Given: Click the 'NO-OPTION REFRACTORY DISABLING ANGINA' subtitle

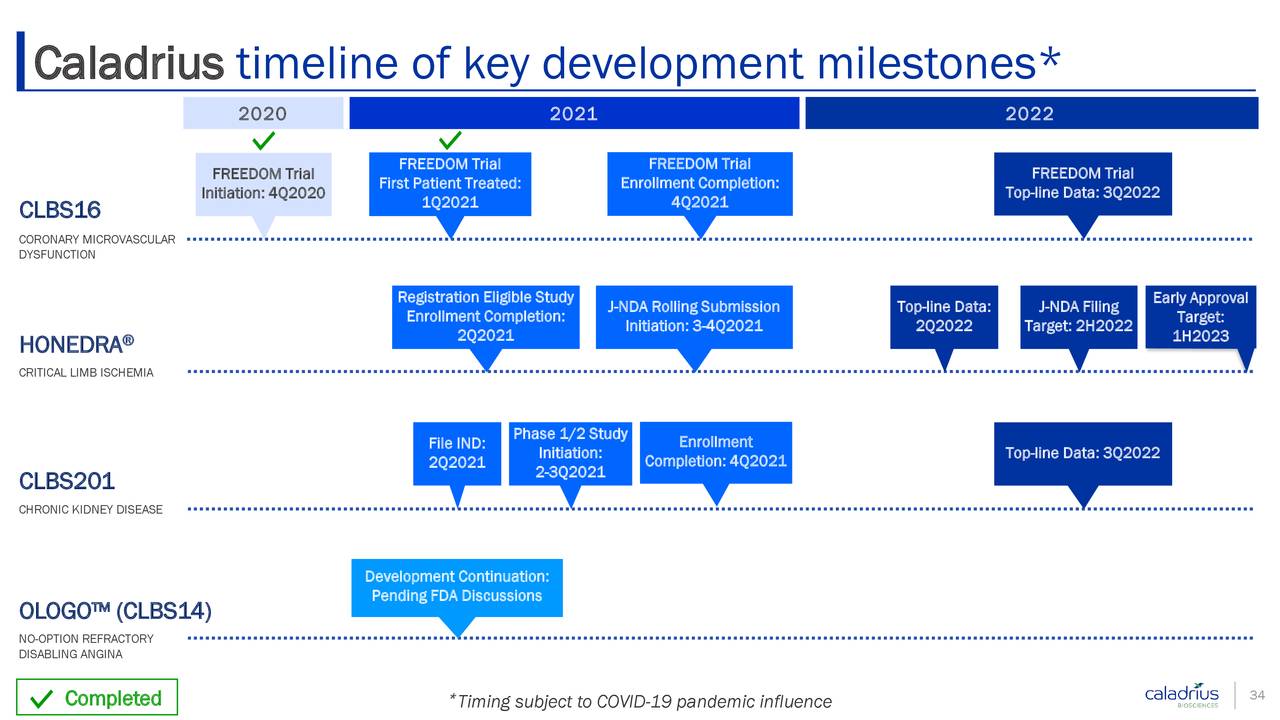Looking at the screenshot, I should 86,647.
